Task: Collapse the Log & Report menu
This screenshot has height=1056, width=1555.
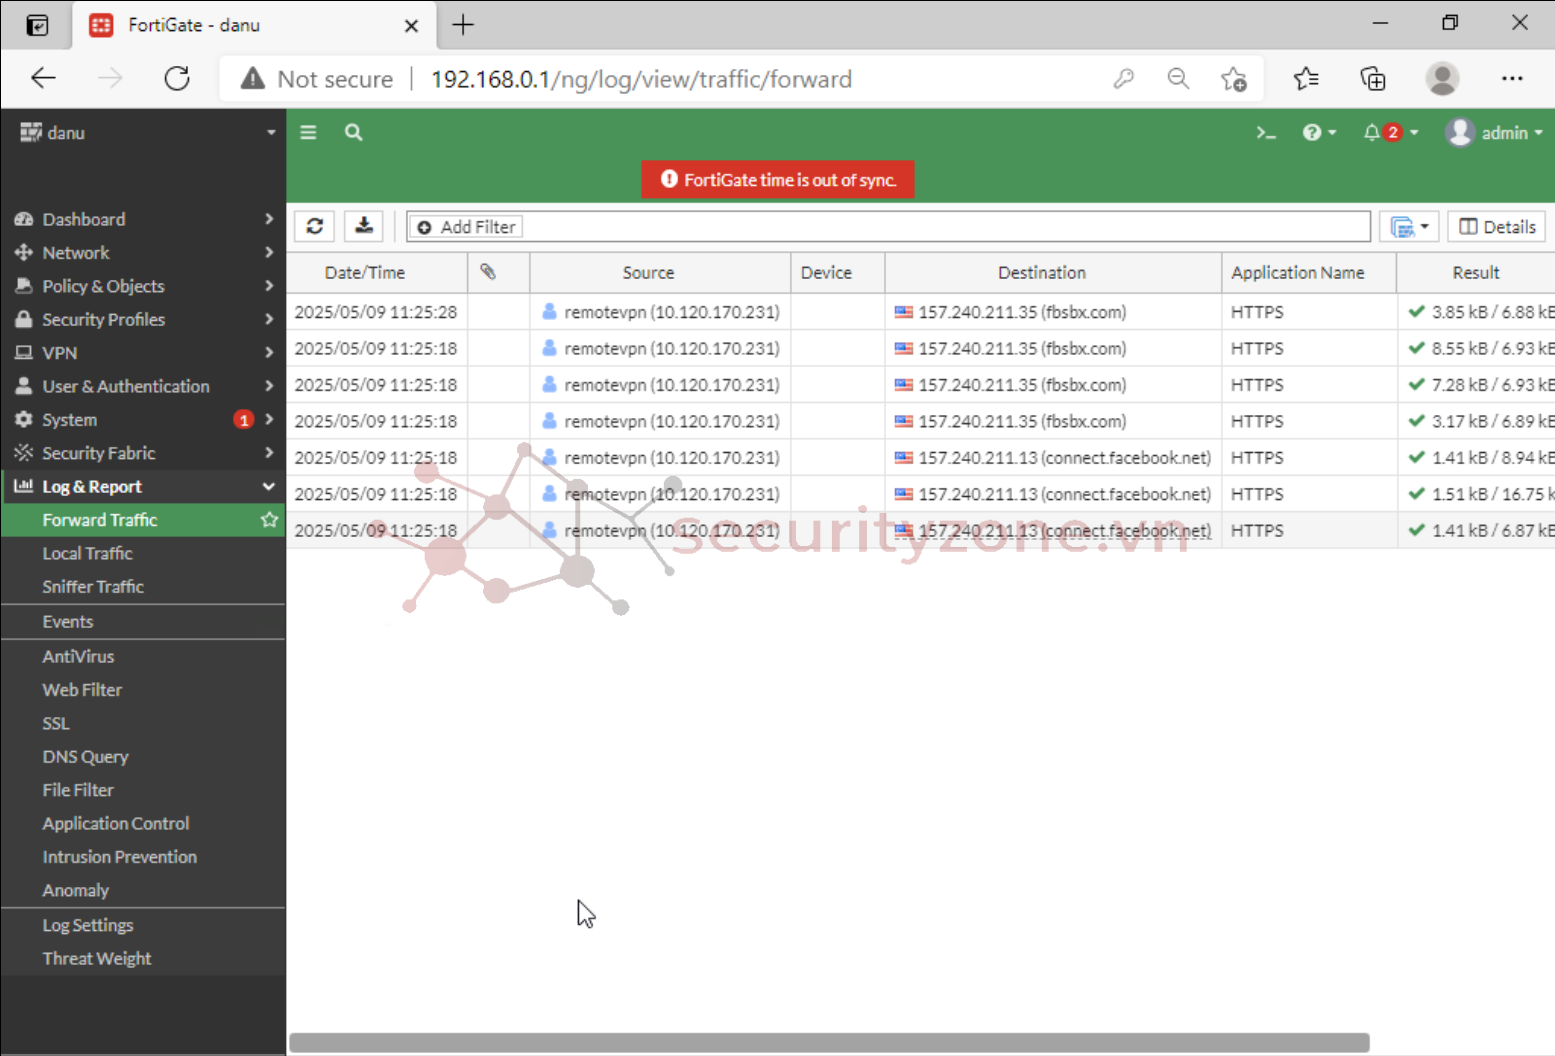Action: pos(143,487)
